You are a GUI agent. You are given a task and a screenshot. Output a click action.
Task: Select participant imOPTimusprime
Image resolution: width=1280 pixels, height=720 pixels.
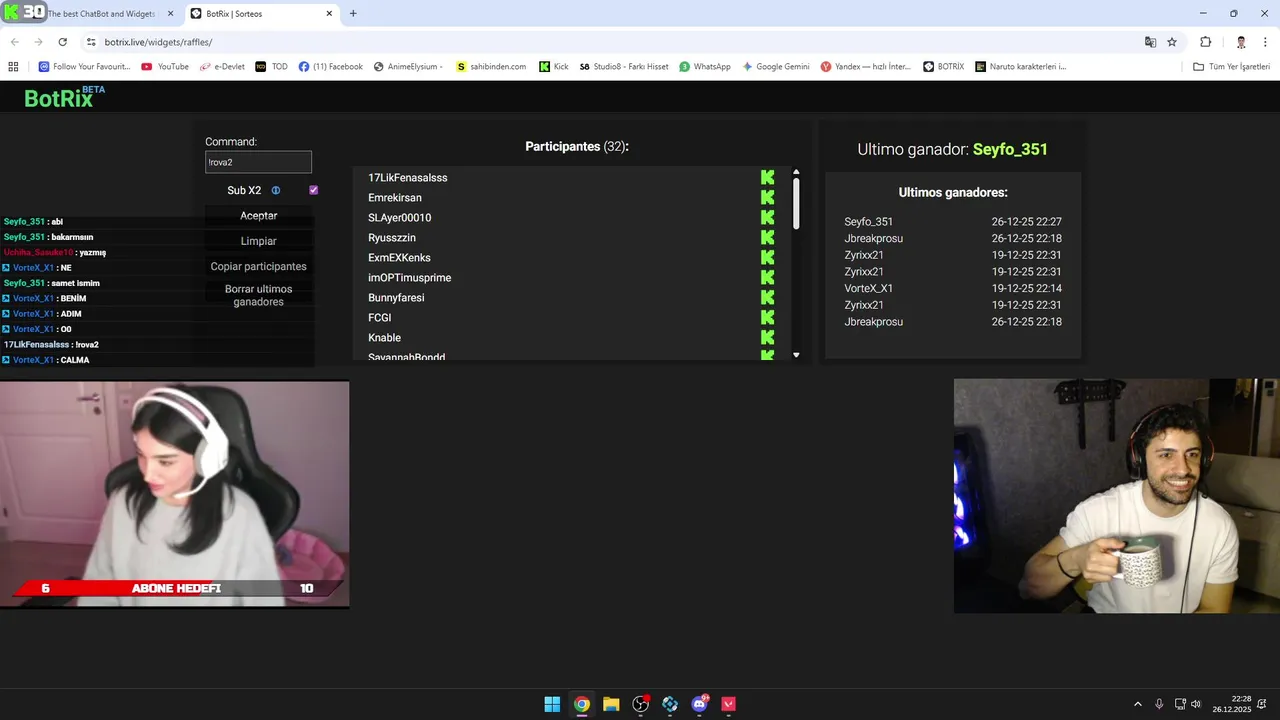(x=409, y=277)
